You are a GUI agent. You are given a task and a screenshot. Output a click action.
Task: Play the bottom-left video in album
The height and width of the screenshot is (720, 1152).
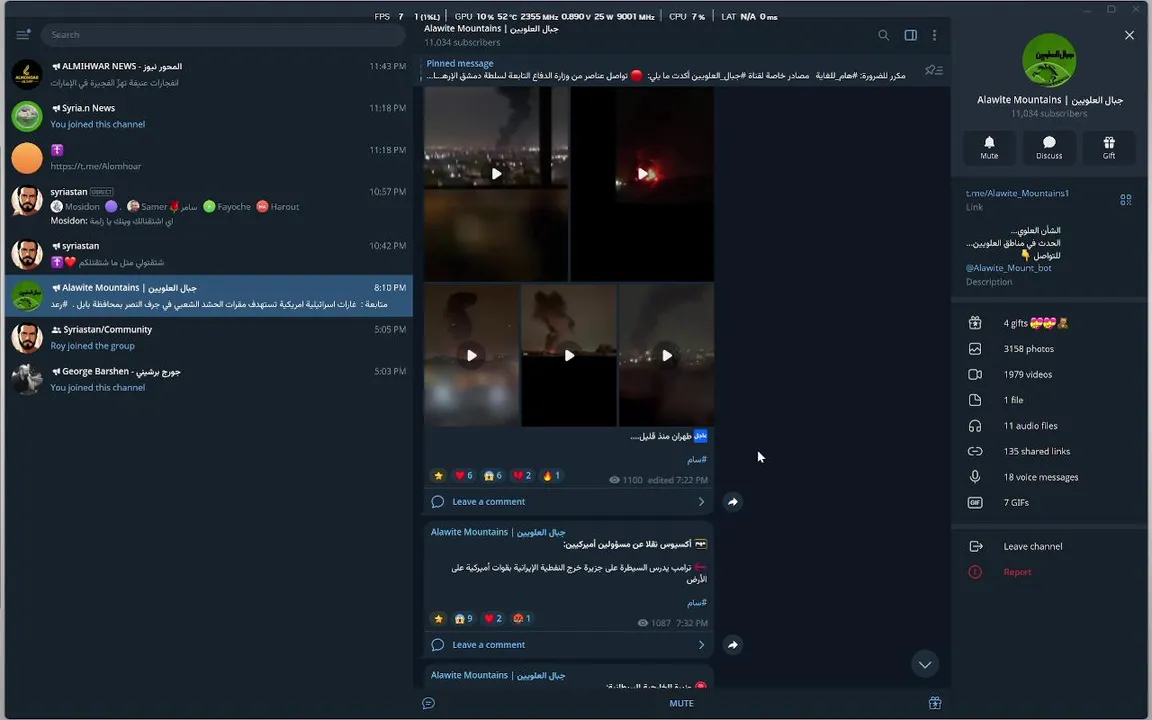click(472, 356)
